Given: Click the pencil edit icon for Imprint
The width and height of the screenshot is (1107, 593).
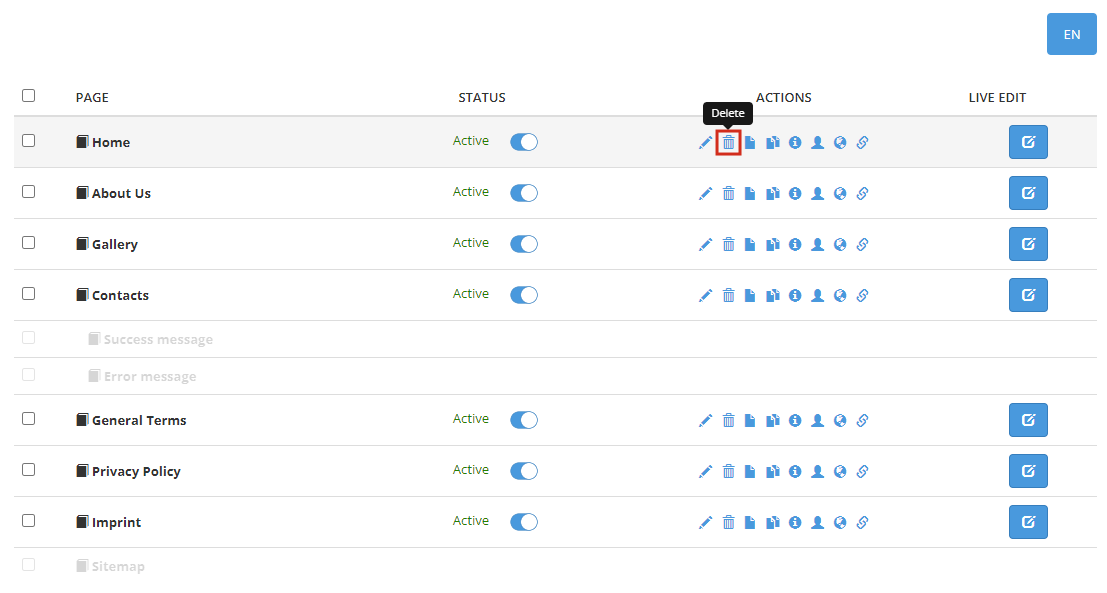Looking at the screenshot, I should (x=705, y=522).
